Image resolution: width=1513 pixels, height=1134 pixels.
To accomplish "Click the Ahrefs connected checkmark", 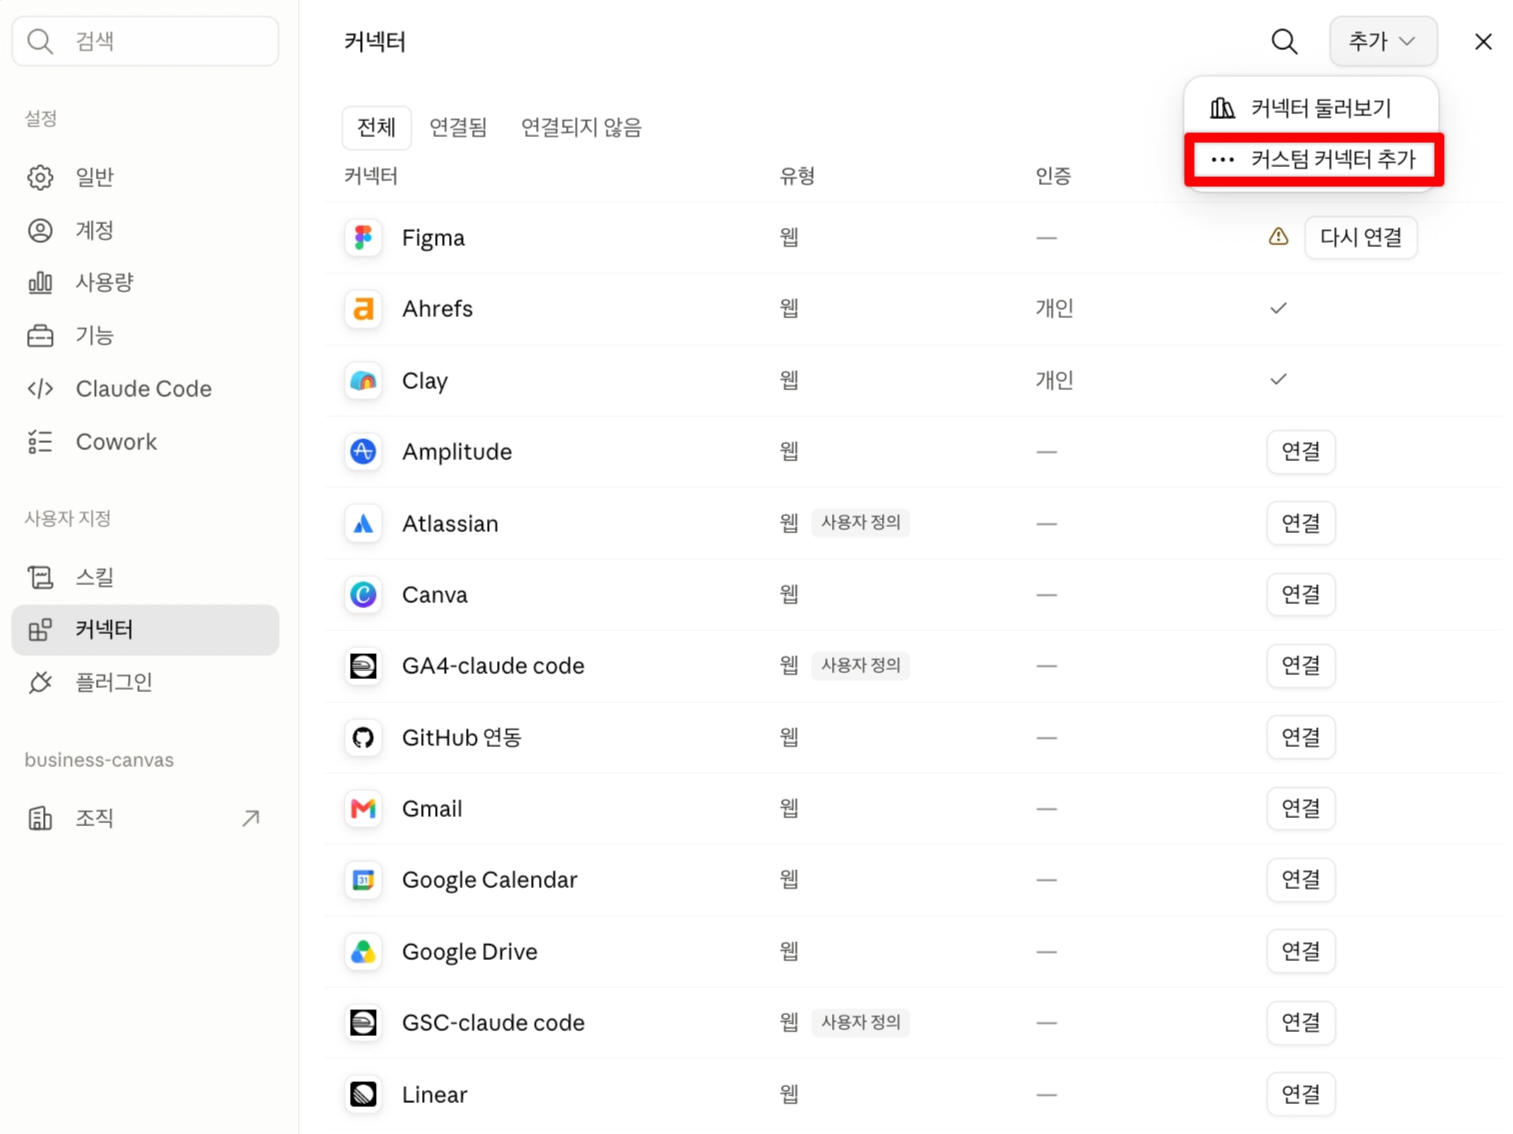I will (1278, 308).
